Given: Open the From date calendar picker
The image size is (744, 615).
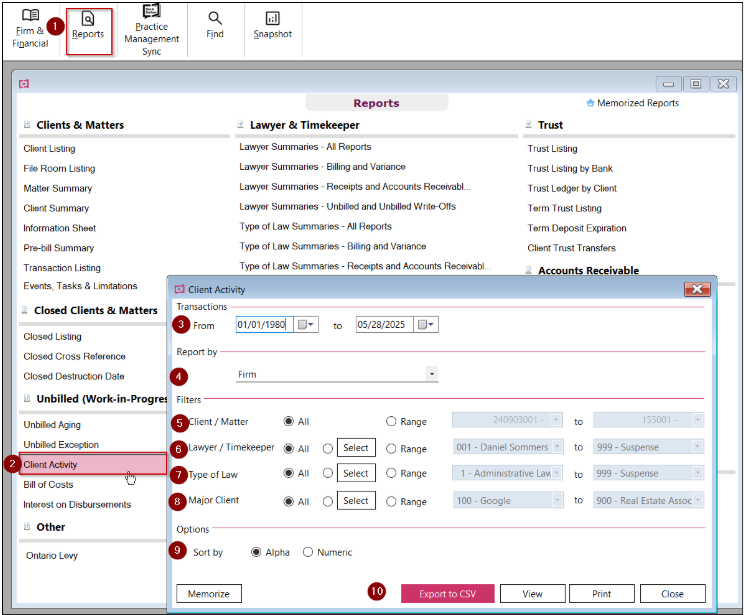Looking at the screenshot, I should click(306, 325).
